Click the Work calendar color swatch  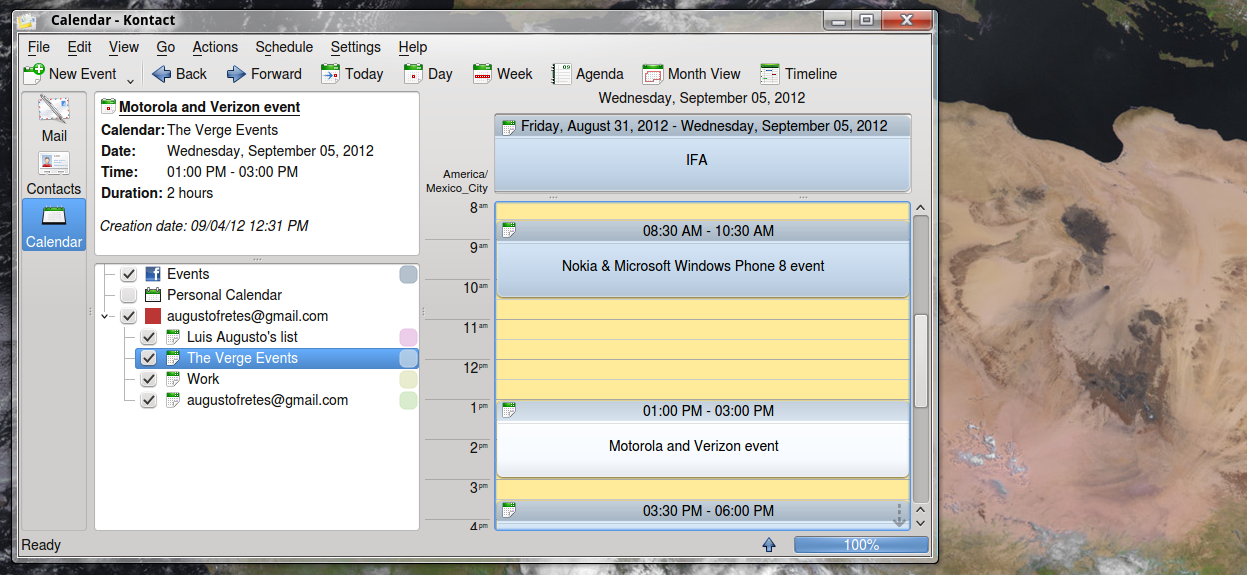[x=408, y=379]
